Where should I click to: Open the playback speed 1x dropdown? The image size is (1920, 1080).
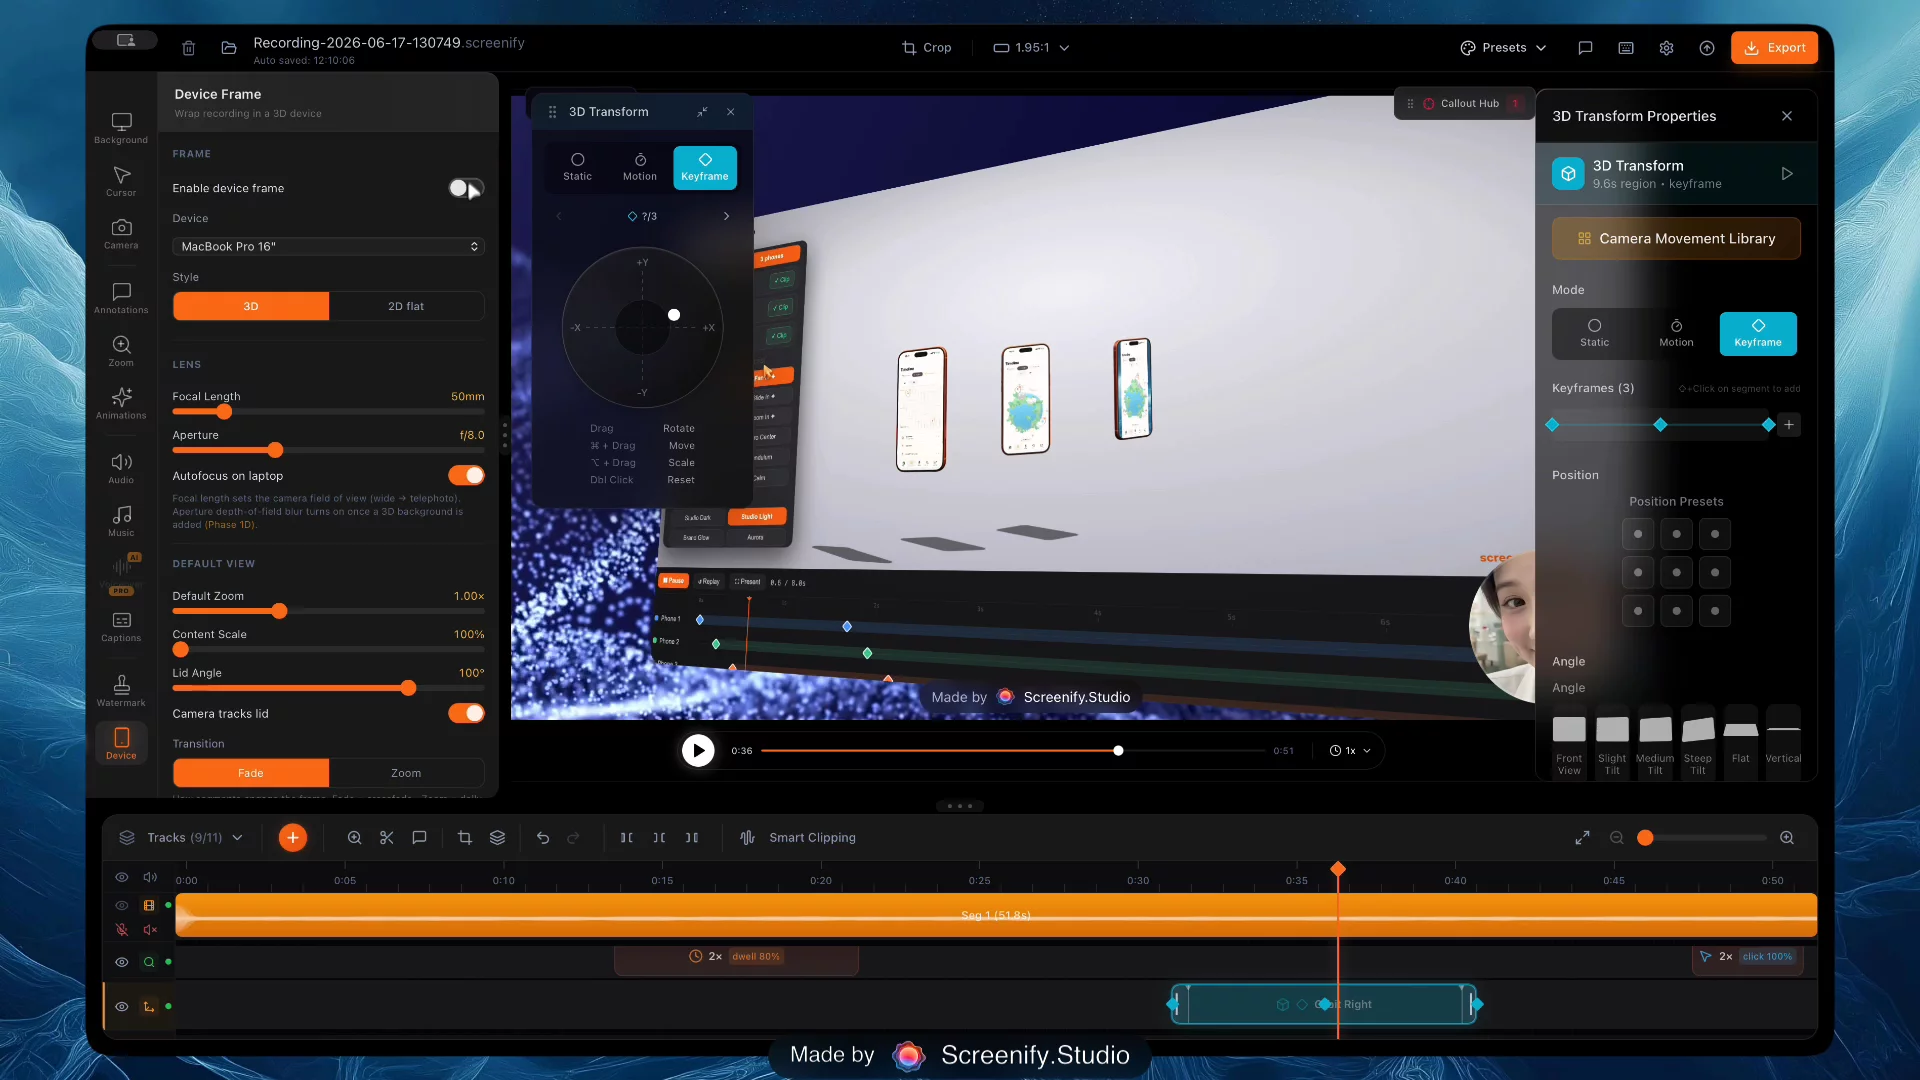tap(1350, 751)
